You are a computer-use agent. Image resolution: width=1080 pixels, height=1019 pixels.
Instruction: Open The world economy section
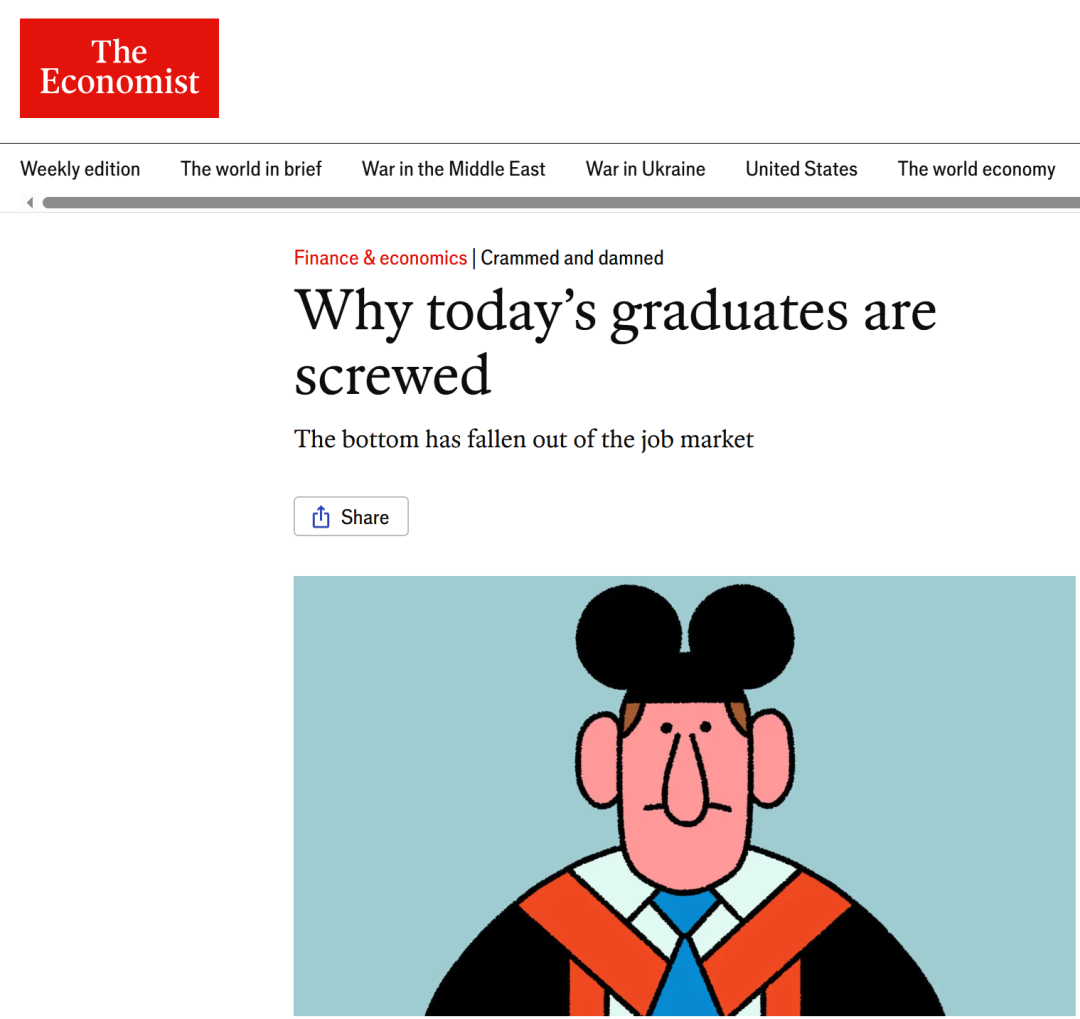coord(976,169)
